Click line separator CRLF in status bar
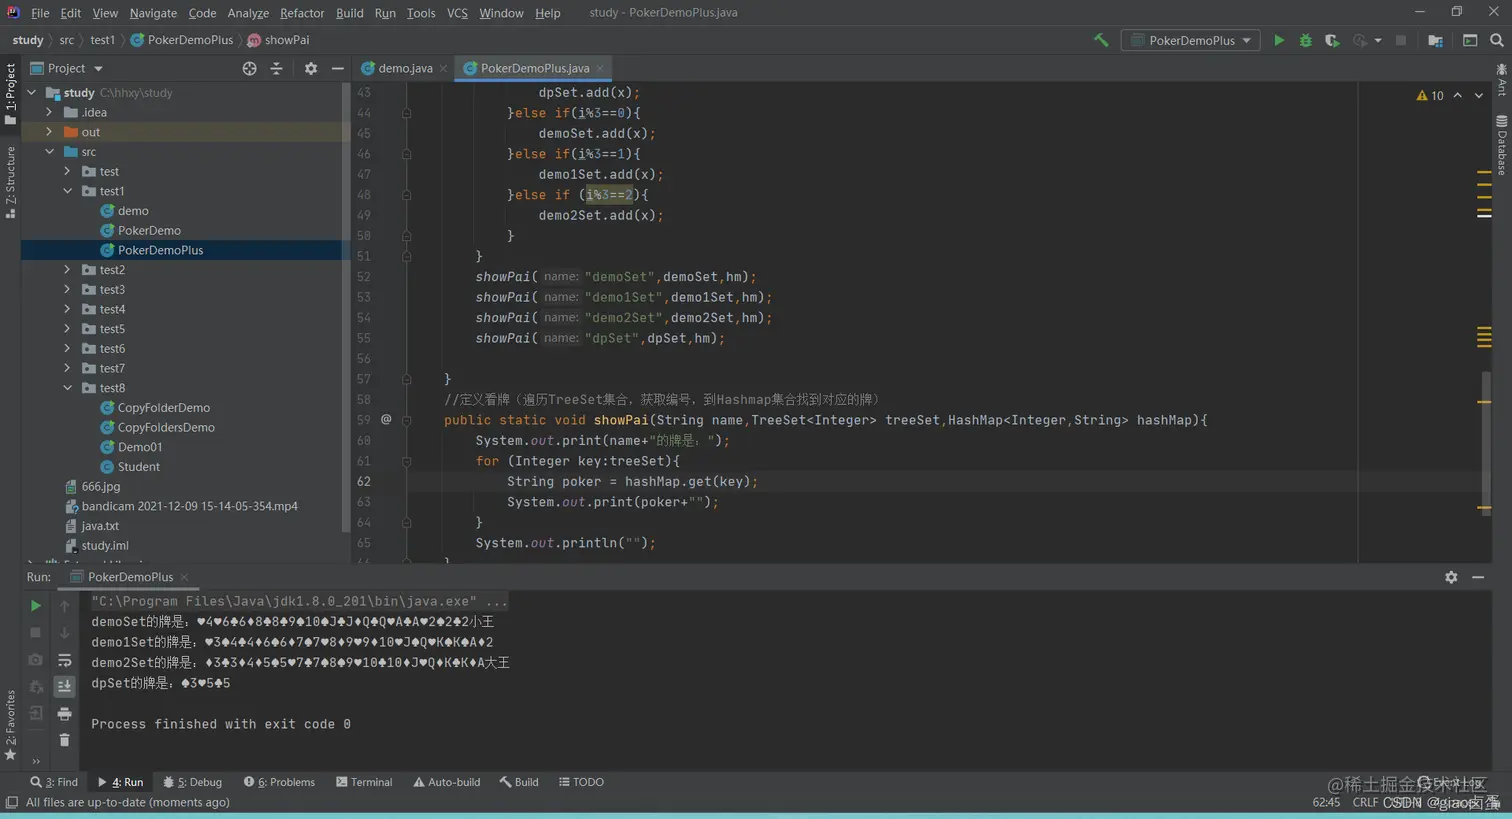This screenshot has width=1512, height=819. click(1365, 802)
